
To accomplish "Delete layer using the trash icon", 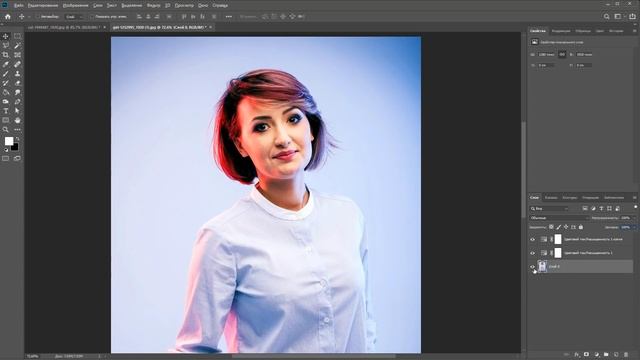I will pos(626,355).
